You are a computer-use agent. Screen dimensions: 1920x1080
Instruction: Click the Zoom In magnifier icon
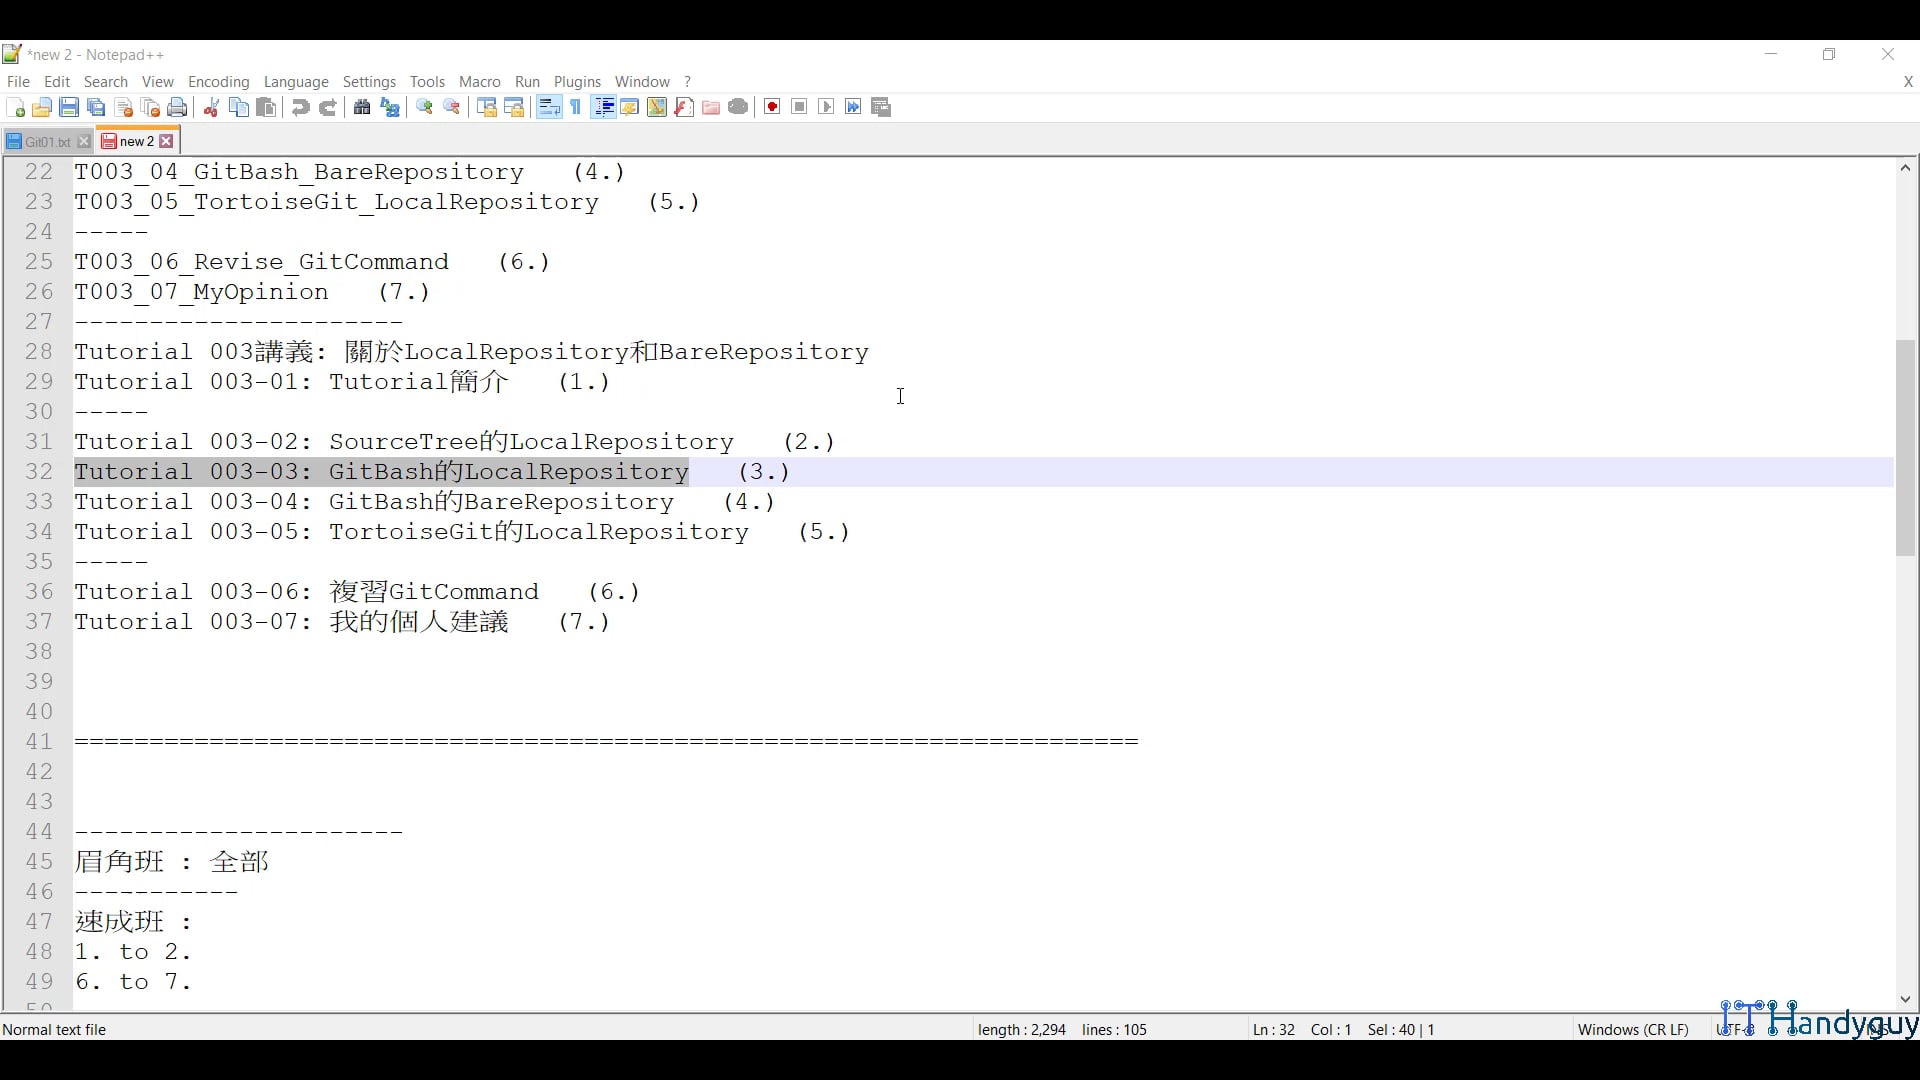[424, 107]
